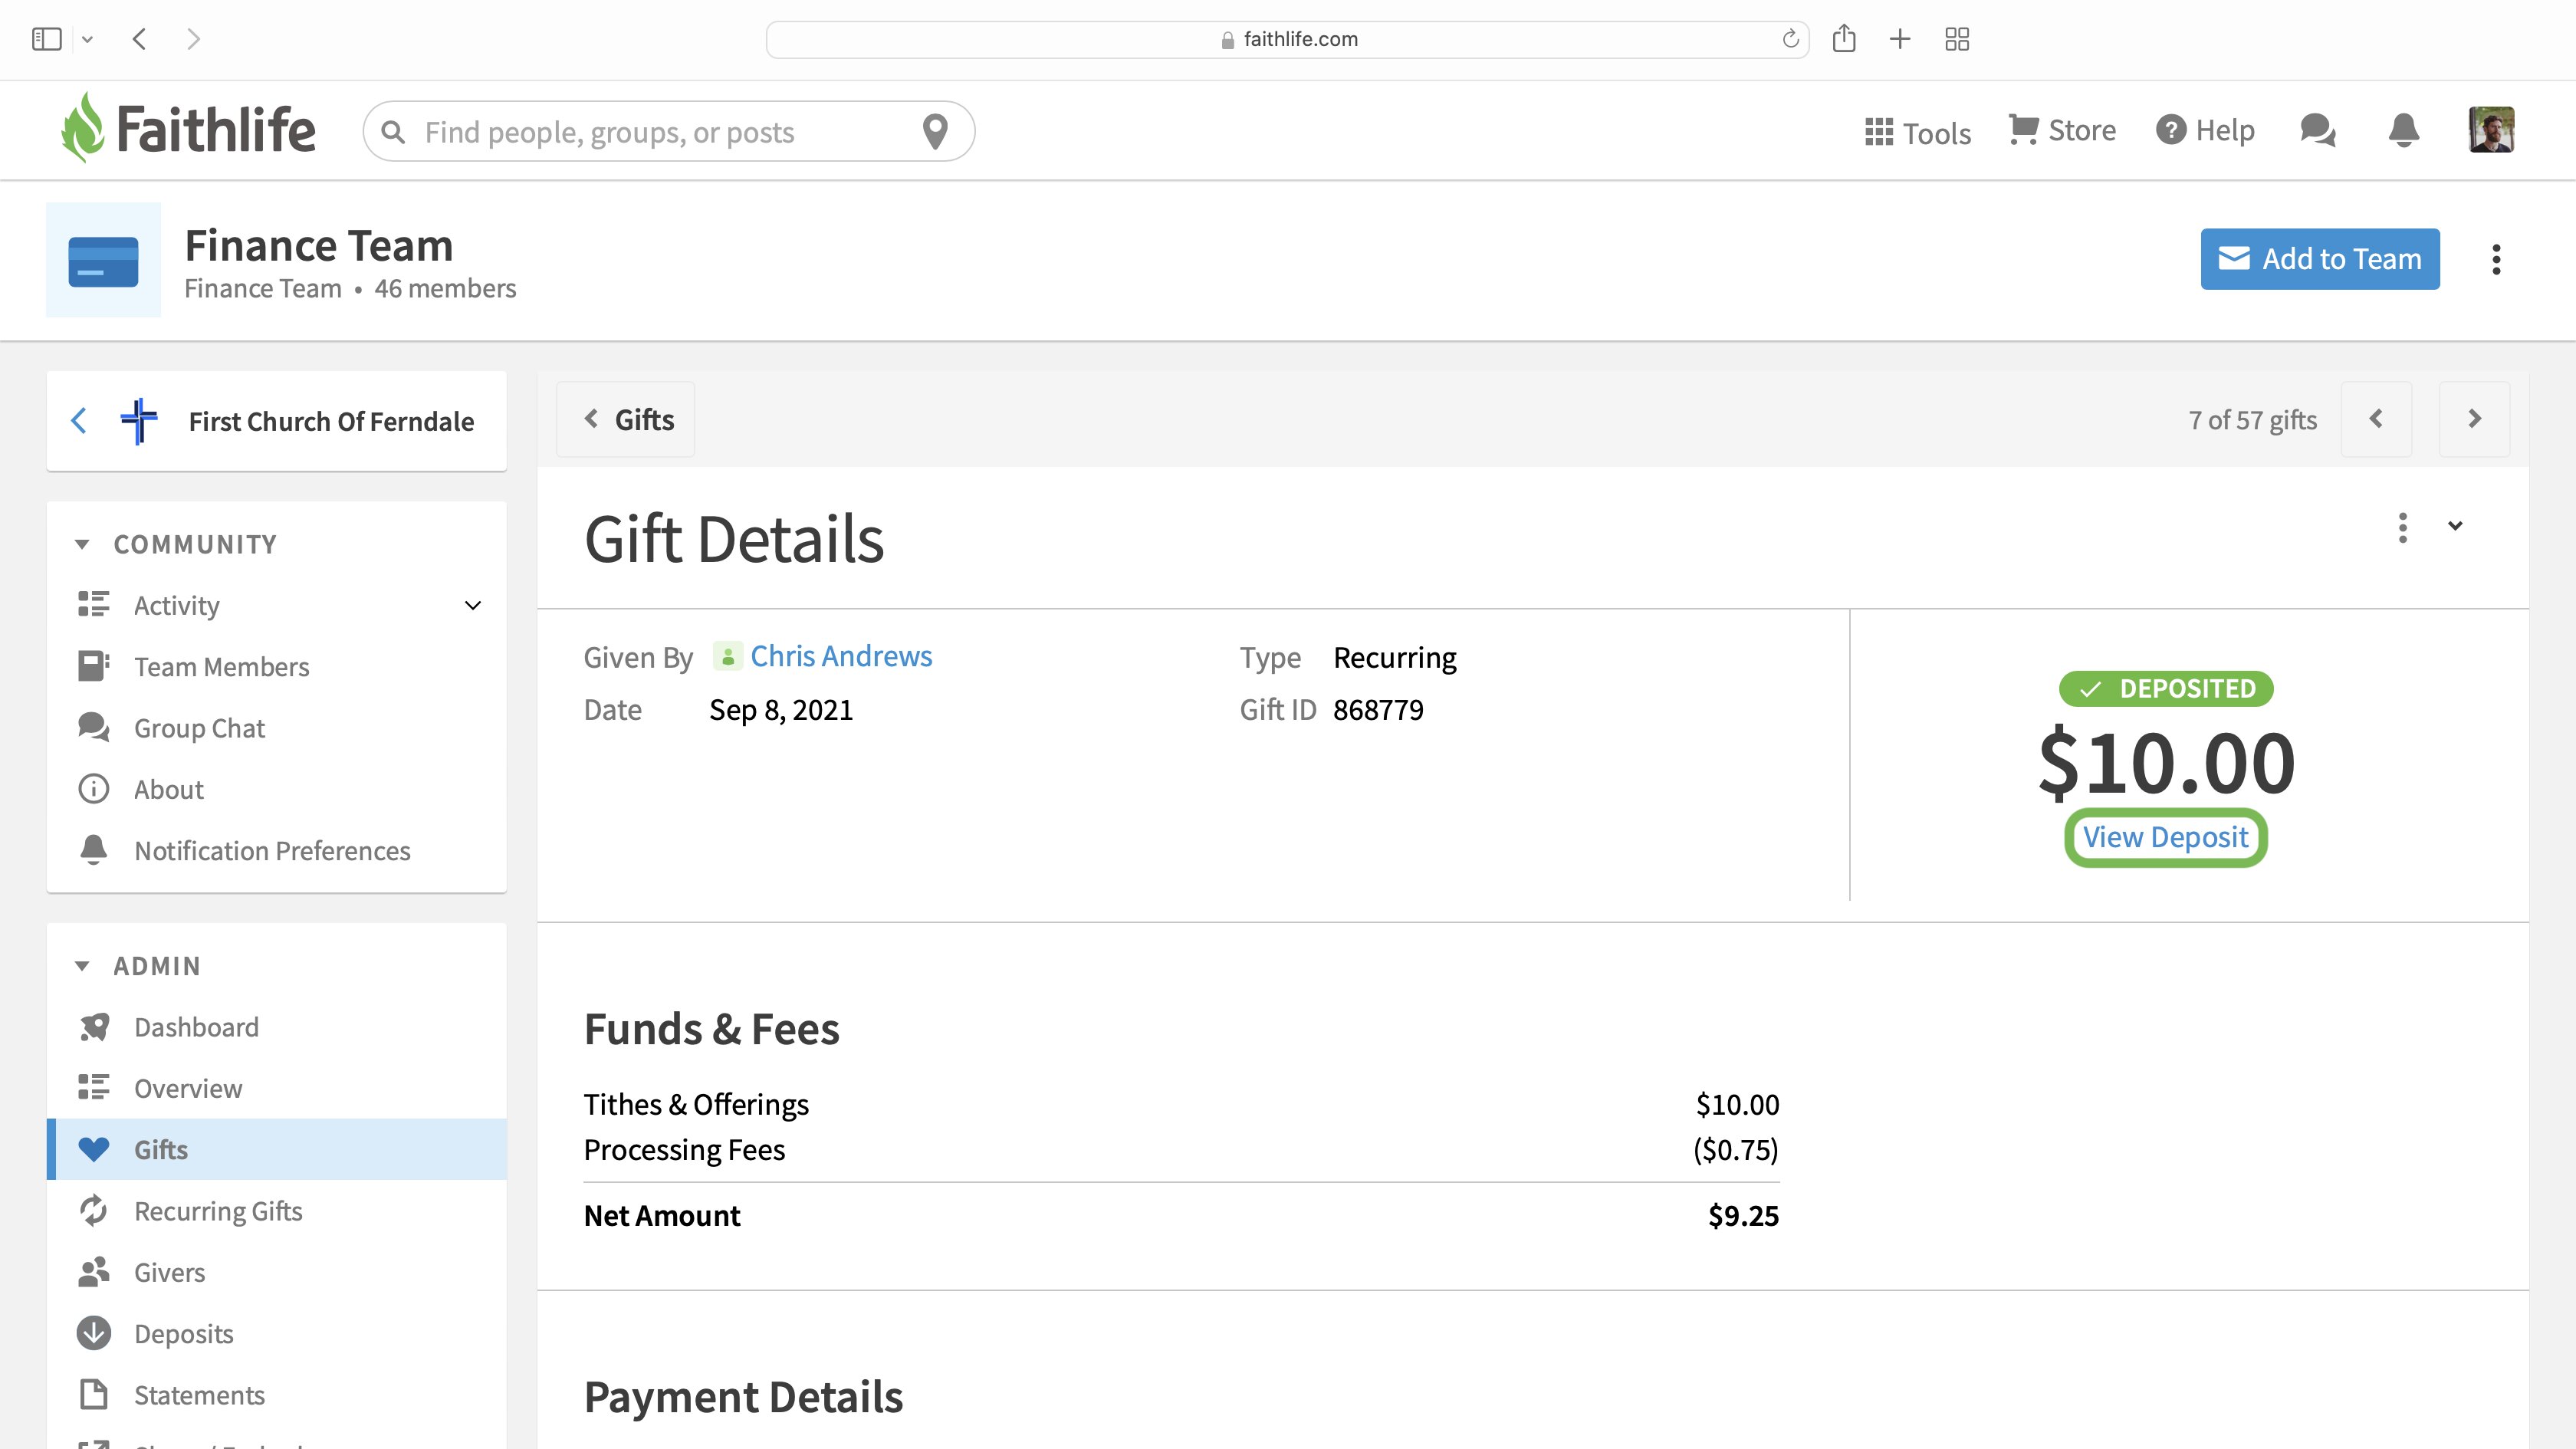Open a new browser tab
Image resolution: width=2576 pixels, height=1449 pixels.
(x=1900, y=39)
